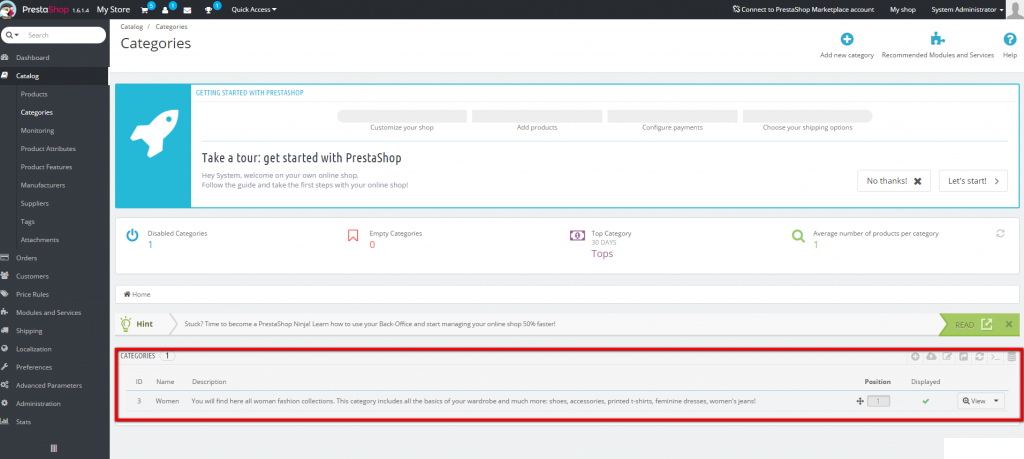This screenshot has height=459, width=1024.
Task: Click the position field for Women
Action: coord(878,401)
